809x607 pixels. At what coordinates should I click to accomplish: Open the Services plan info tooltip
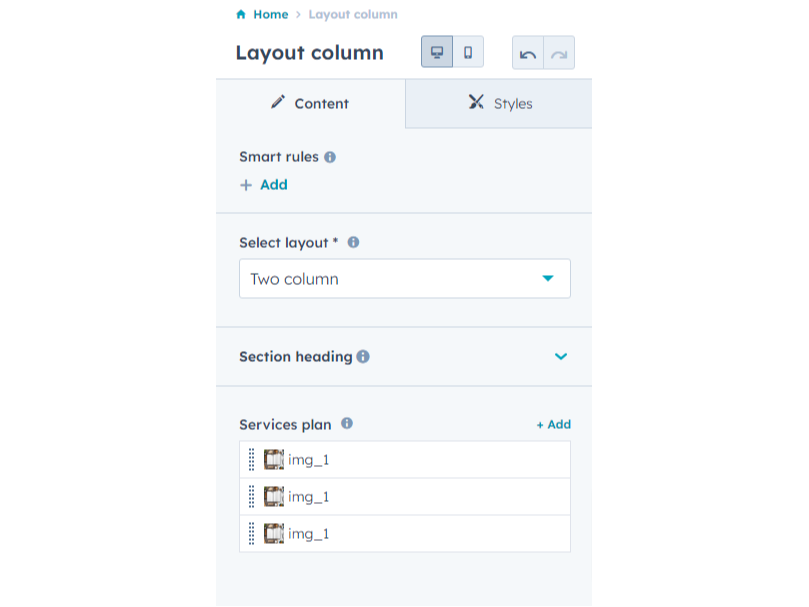346,423
